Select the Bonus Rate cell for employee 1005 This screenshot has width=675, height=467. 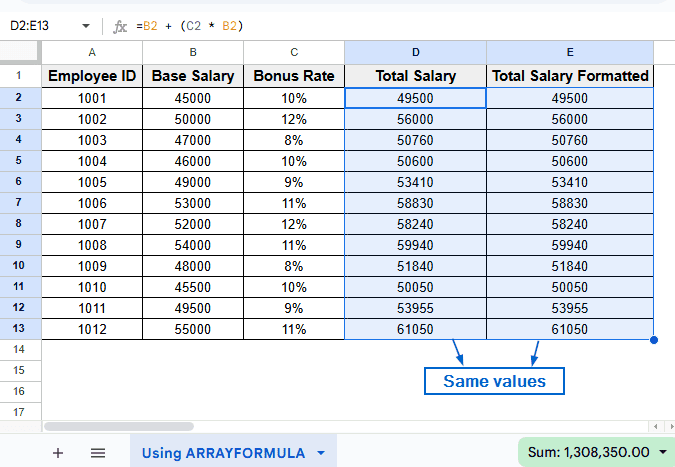pyautogui.click(x=294, y=182)
